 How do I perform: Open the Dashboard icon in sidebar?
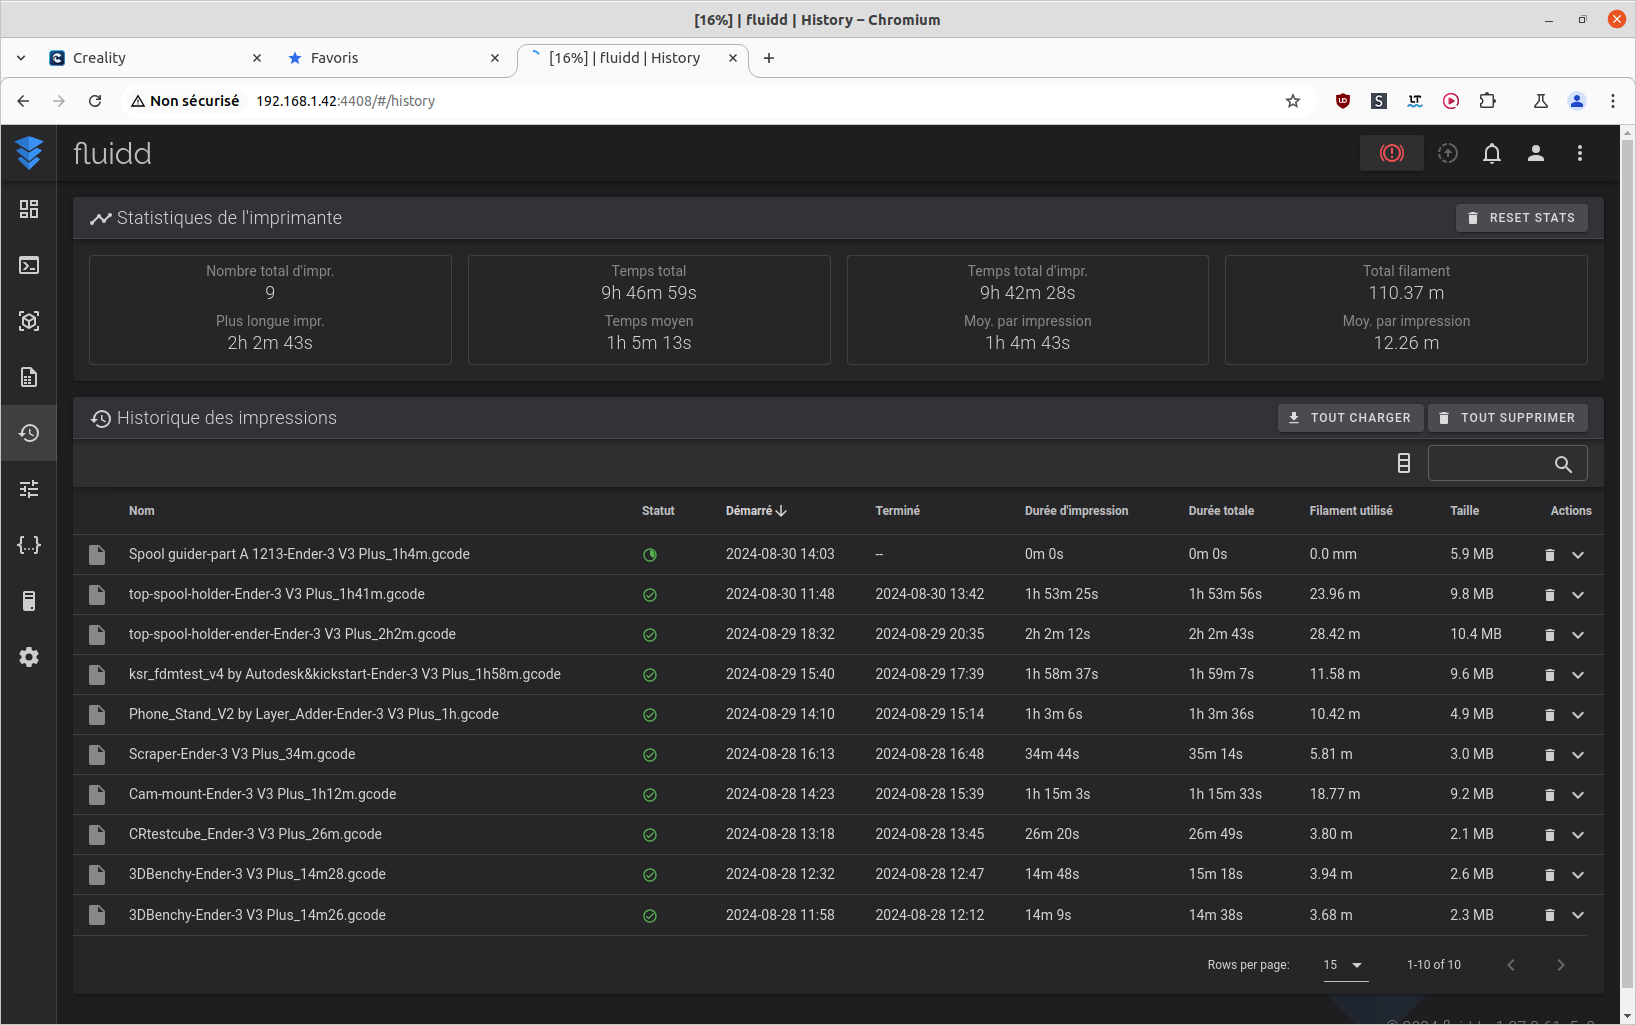coord(29,209)
